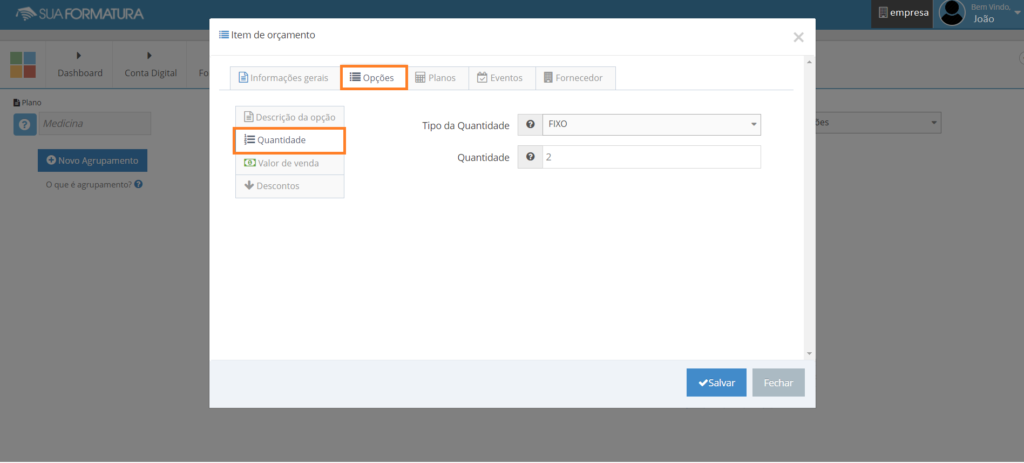Expand the Dashboard menu in navigation bar
This screenshot has height=463, width=1024.
click(x=80, y=64)
